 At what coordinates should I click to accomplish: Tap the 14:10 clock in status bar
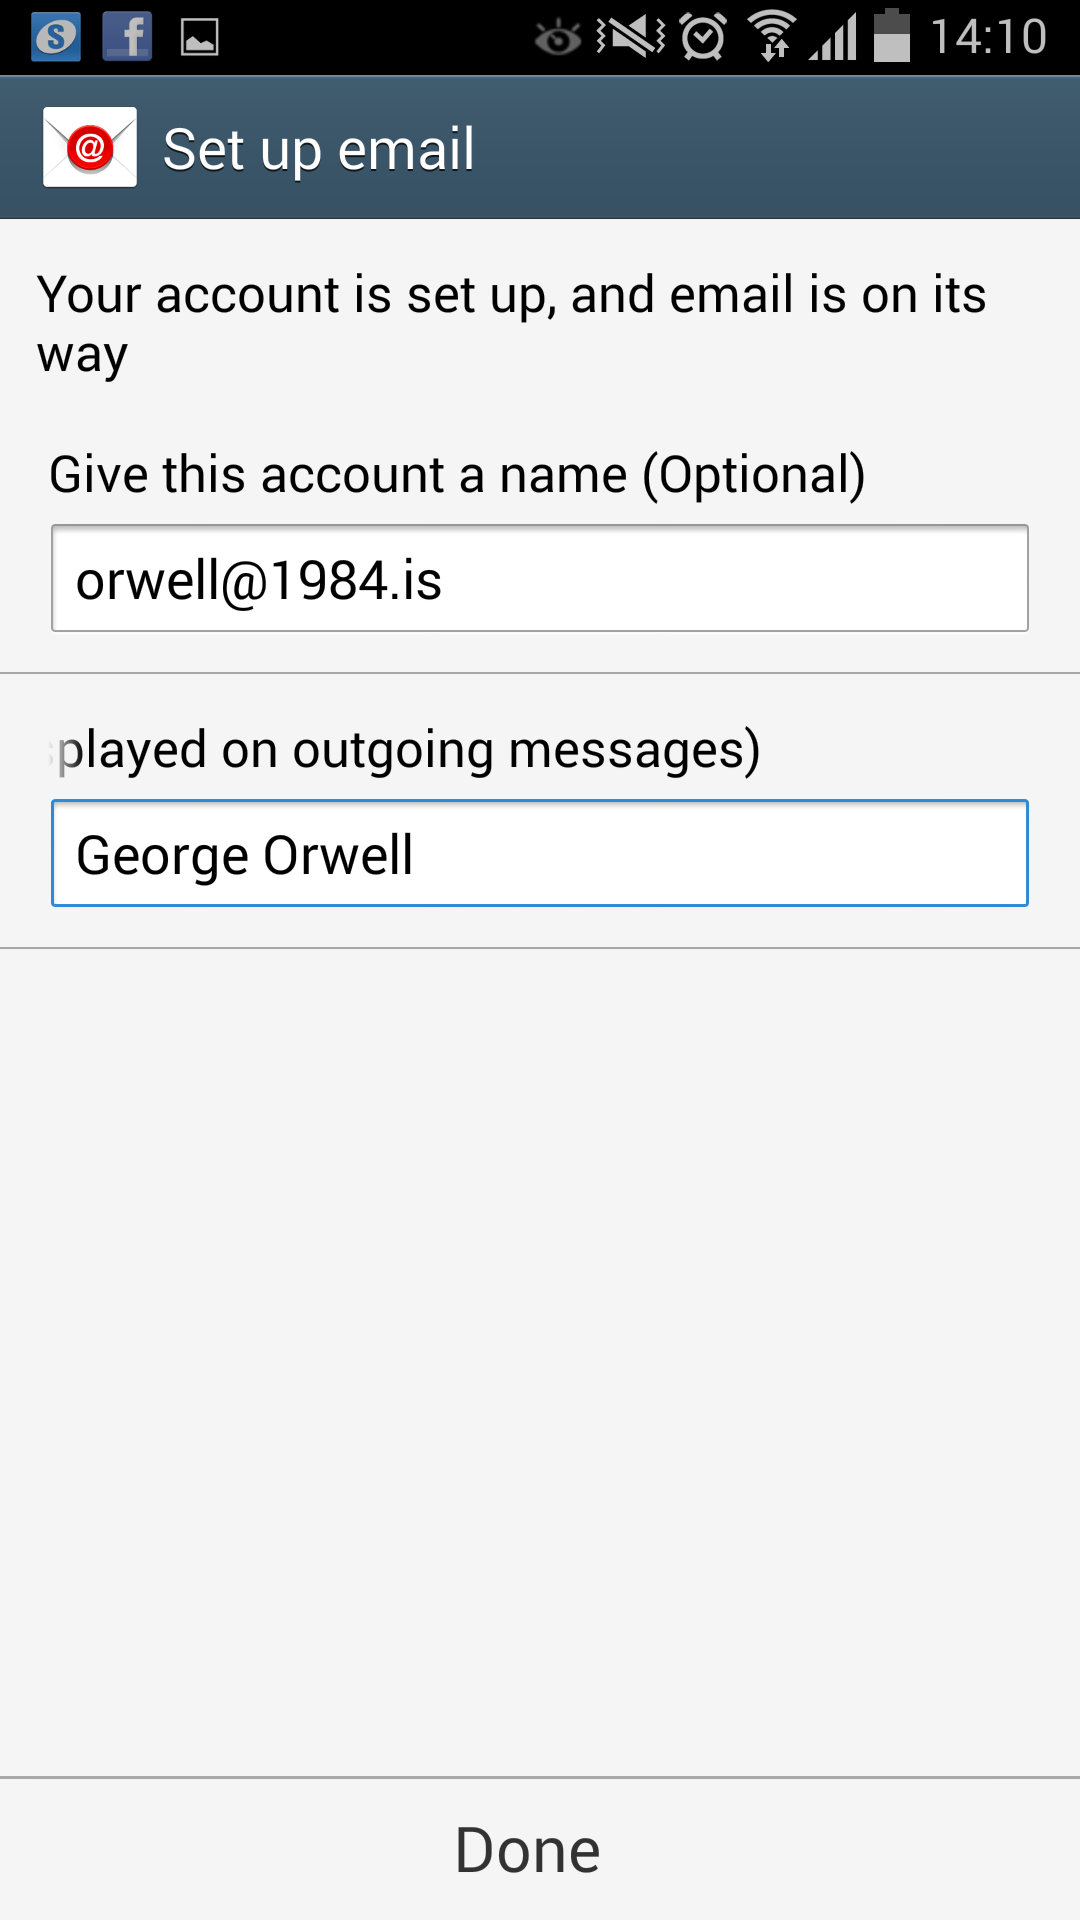[x=988, y=37]
